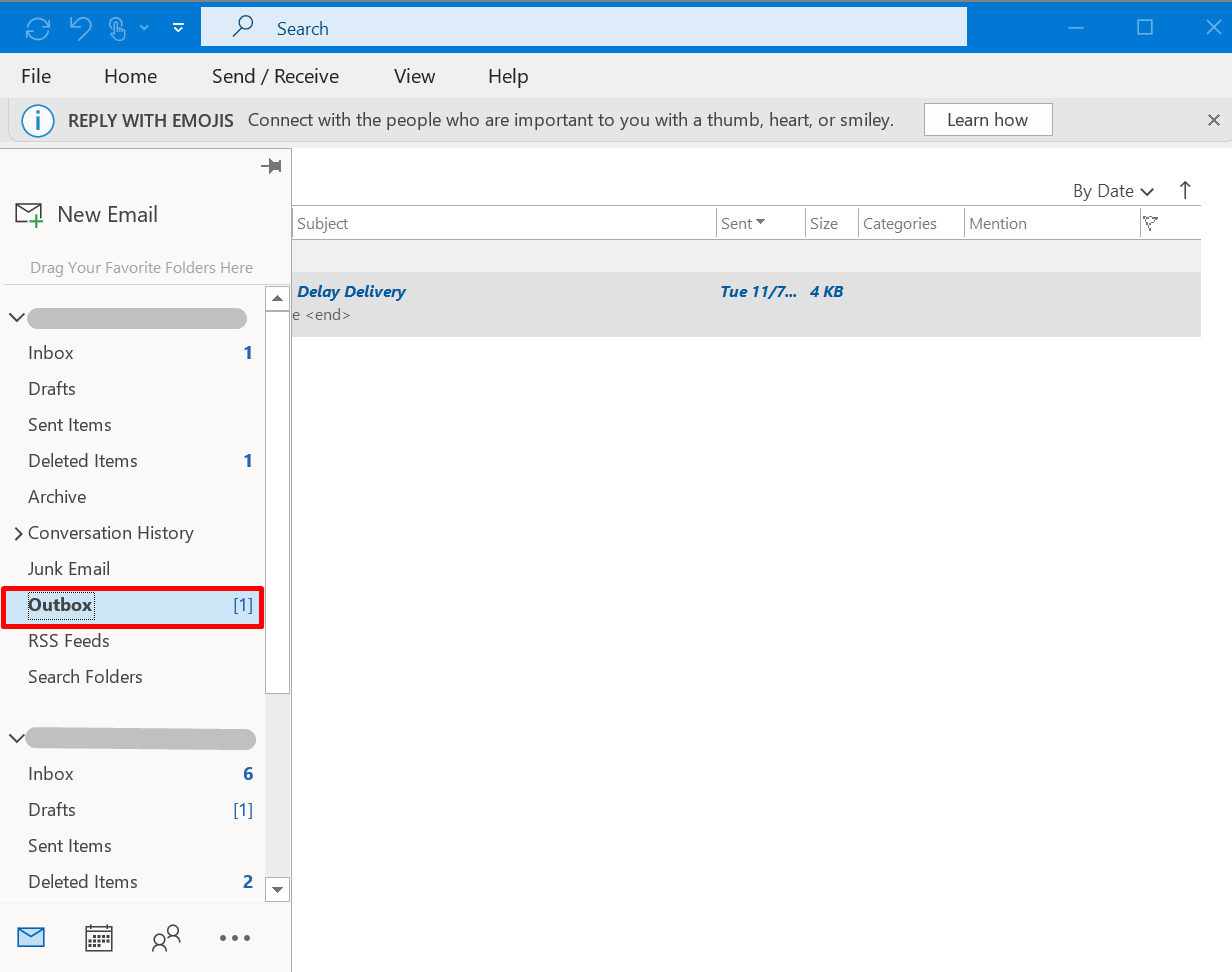
Task: Click the Learn how button
Action: [x=988, y=119]
